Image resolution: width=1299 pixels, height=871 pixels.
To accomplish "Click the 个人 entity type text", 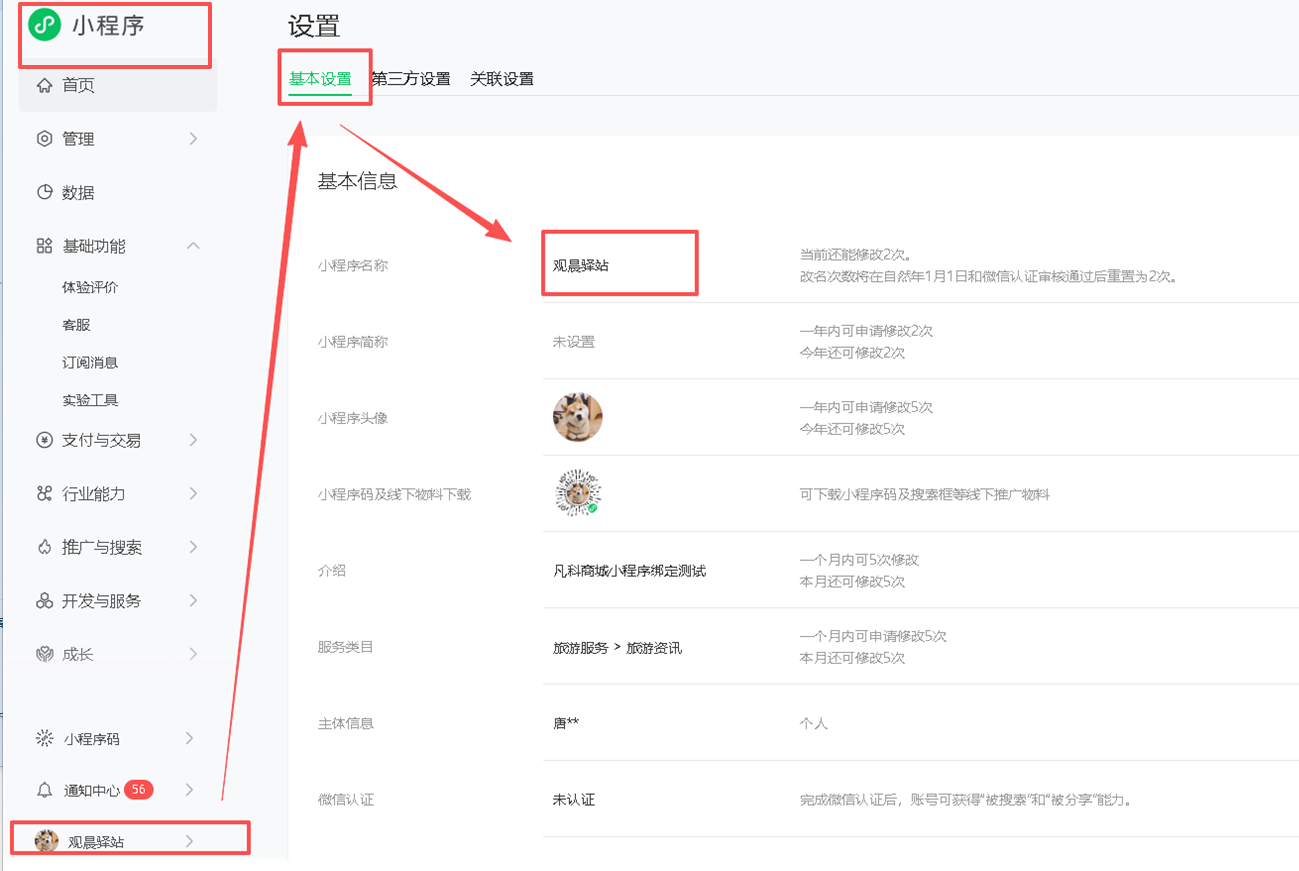I will pyautogui.click(x=814, y=723).
